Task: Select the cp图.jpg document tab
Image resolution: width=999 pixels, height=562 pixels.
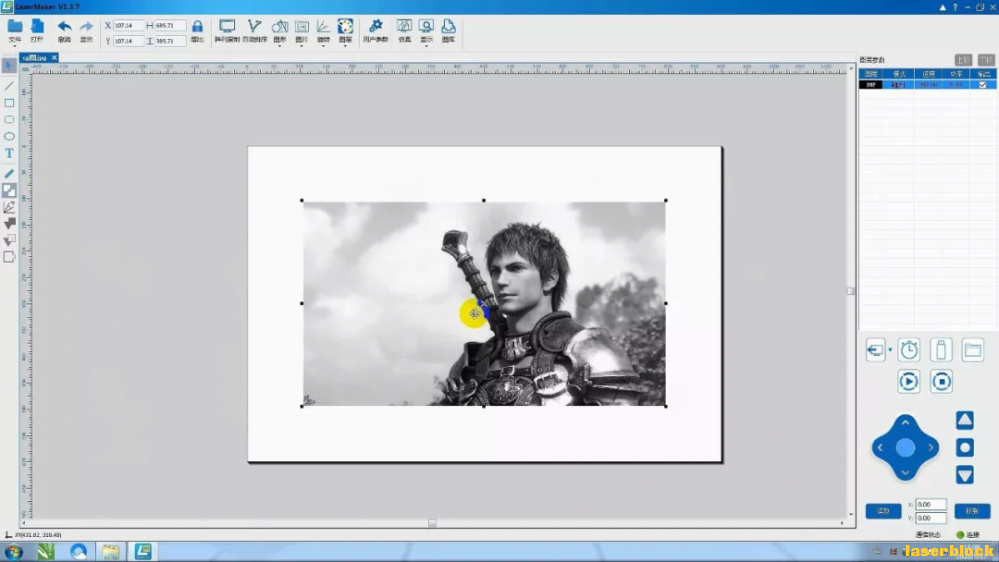Action: pos(34,58)
